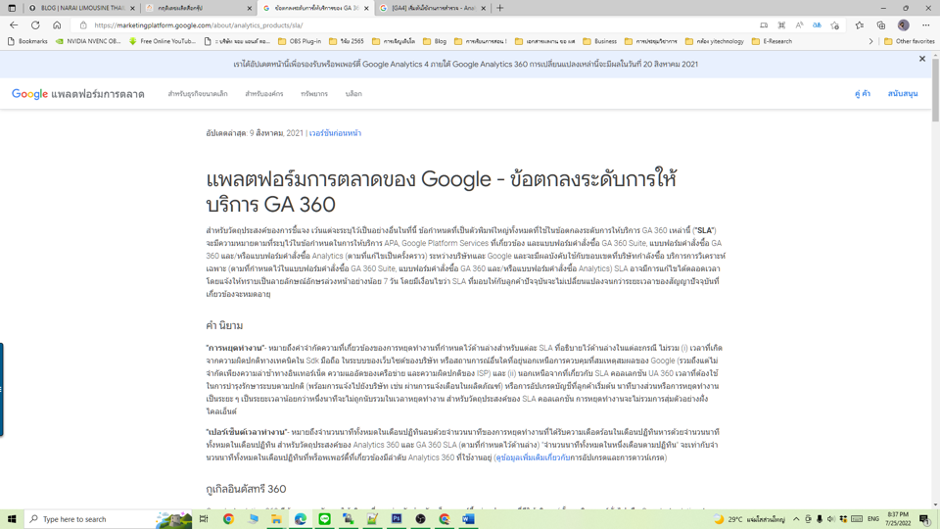
Task: Reload the page with the refresh icon
Action: tap(35, 25)
